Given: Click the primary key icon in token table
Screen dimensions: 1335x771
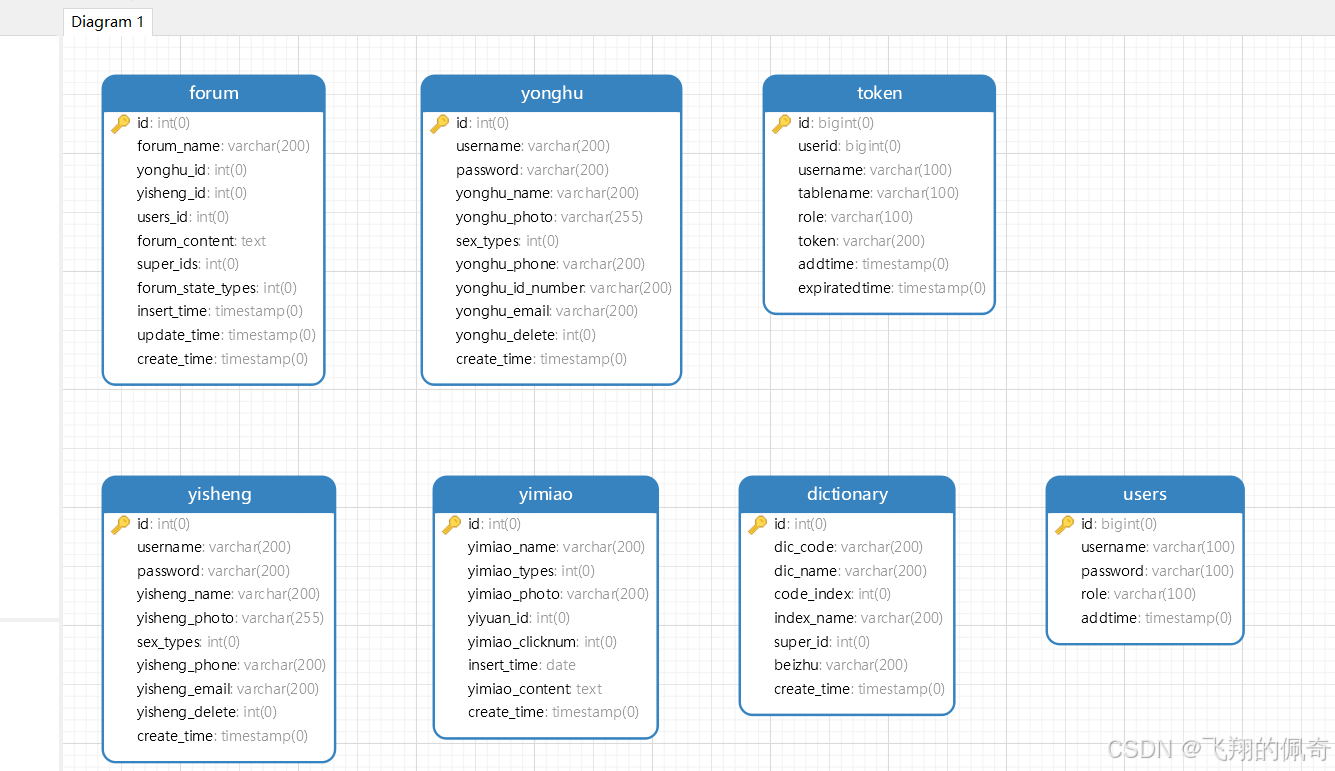Looking at the screenshot, I should 782,123.
